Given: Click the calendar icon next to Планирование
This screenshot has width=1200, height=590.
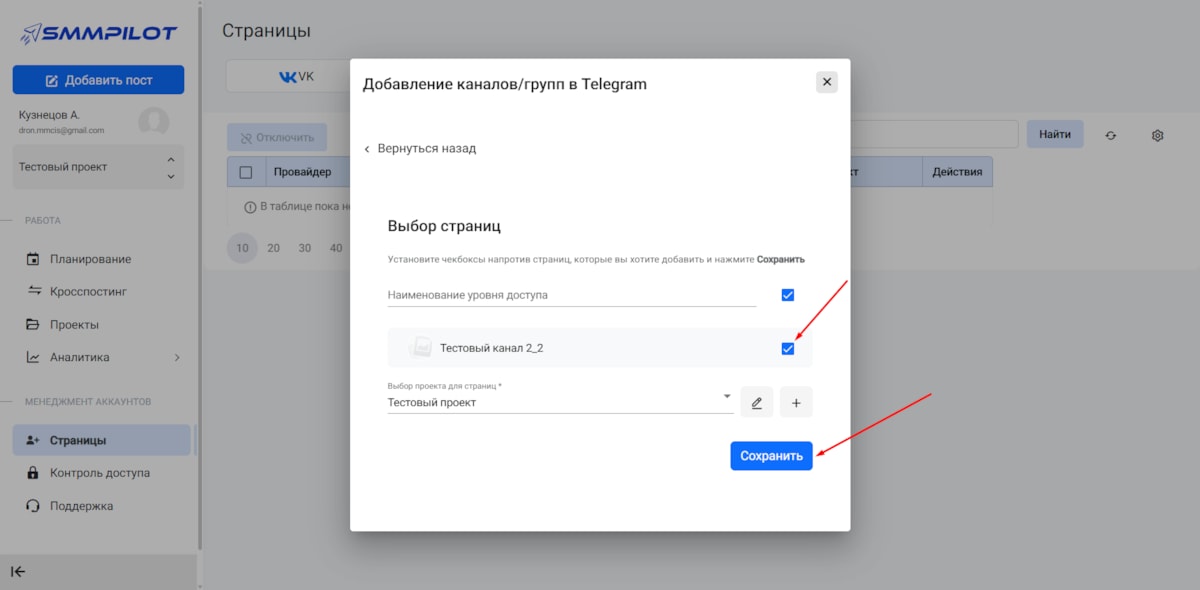Looking at the screenshot, I should point(32,259).
